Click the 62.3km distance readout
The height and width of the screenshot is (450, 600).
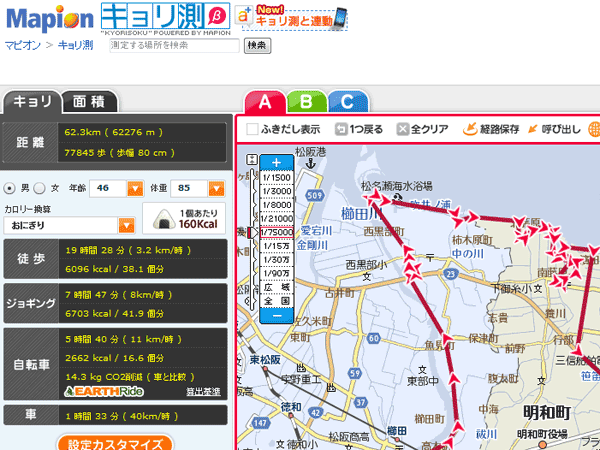[x=113, y=132]
